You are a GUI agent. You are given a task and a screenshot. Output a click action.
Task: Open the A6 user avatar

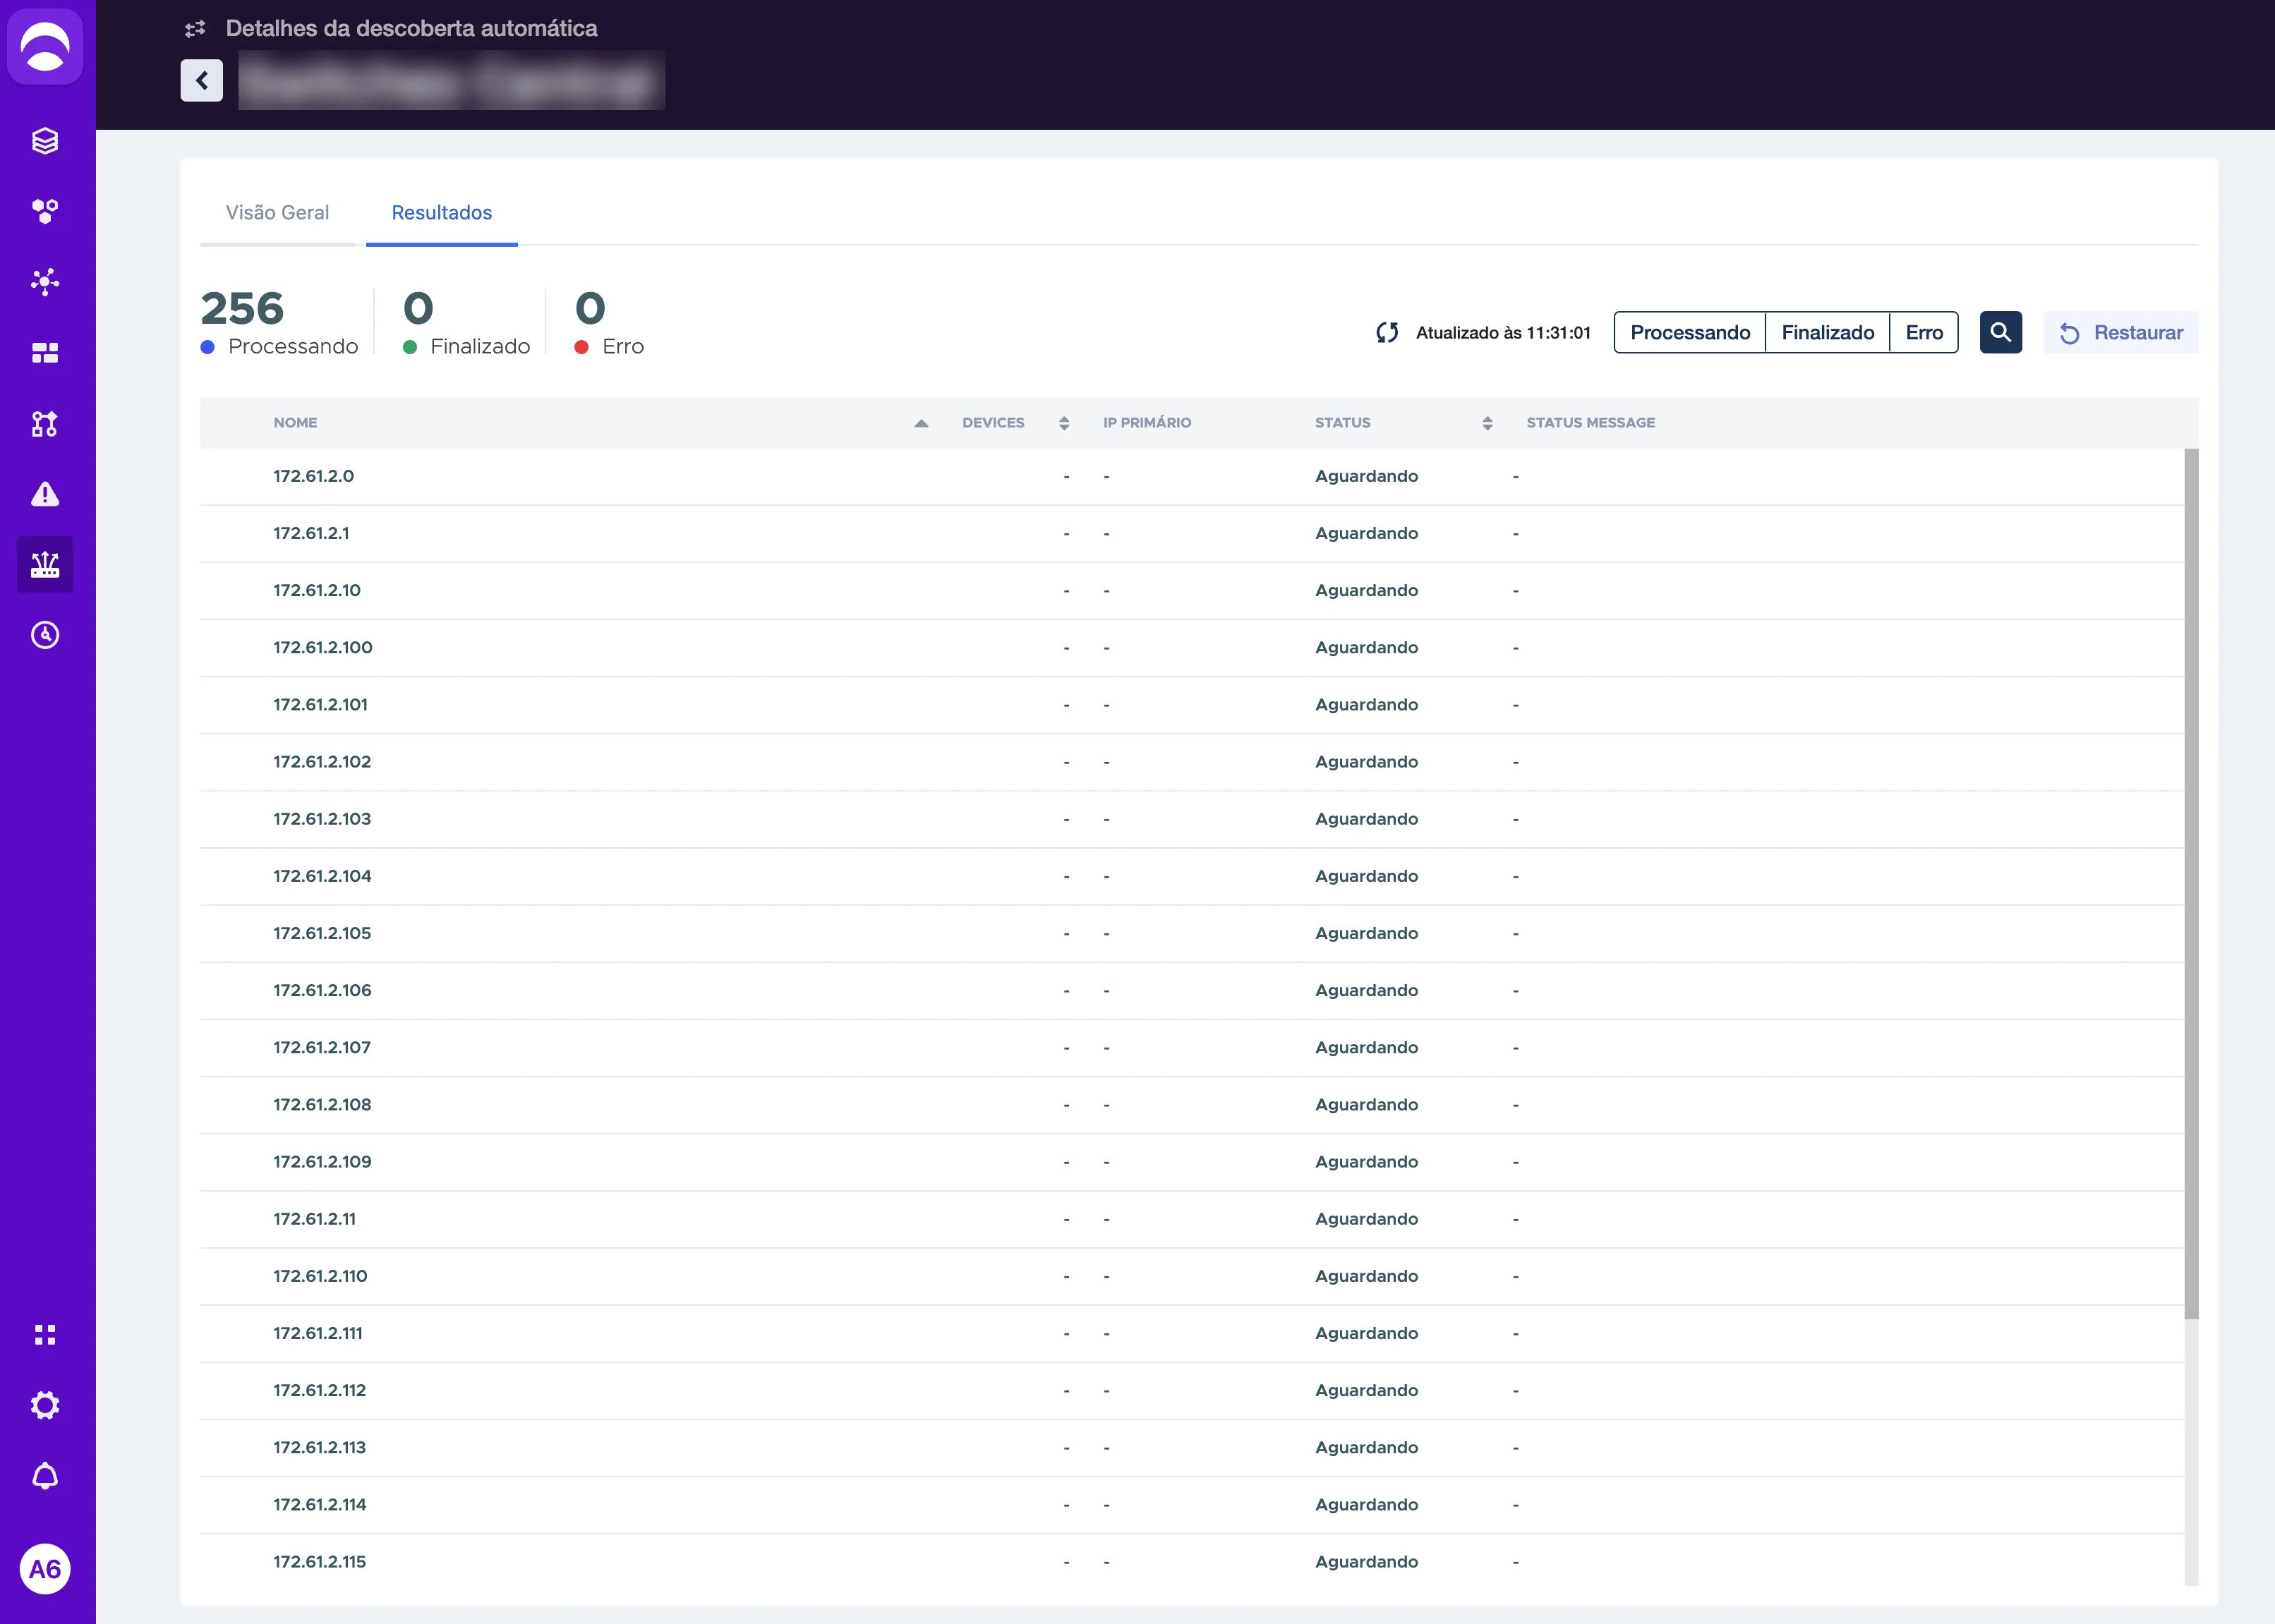tap(45, 1569)
